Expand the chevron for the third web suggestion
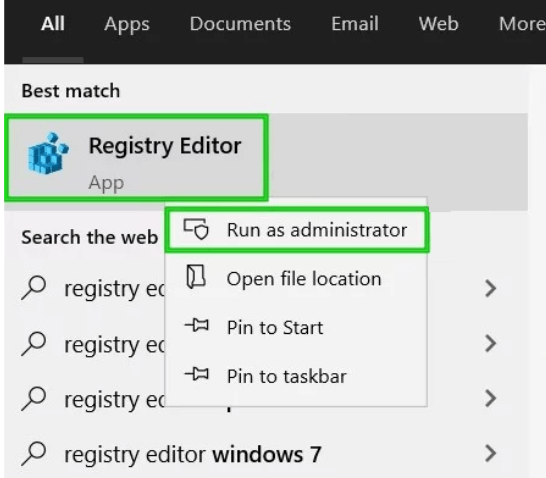Viewport: 546px width, 478px height. [490, 398]
